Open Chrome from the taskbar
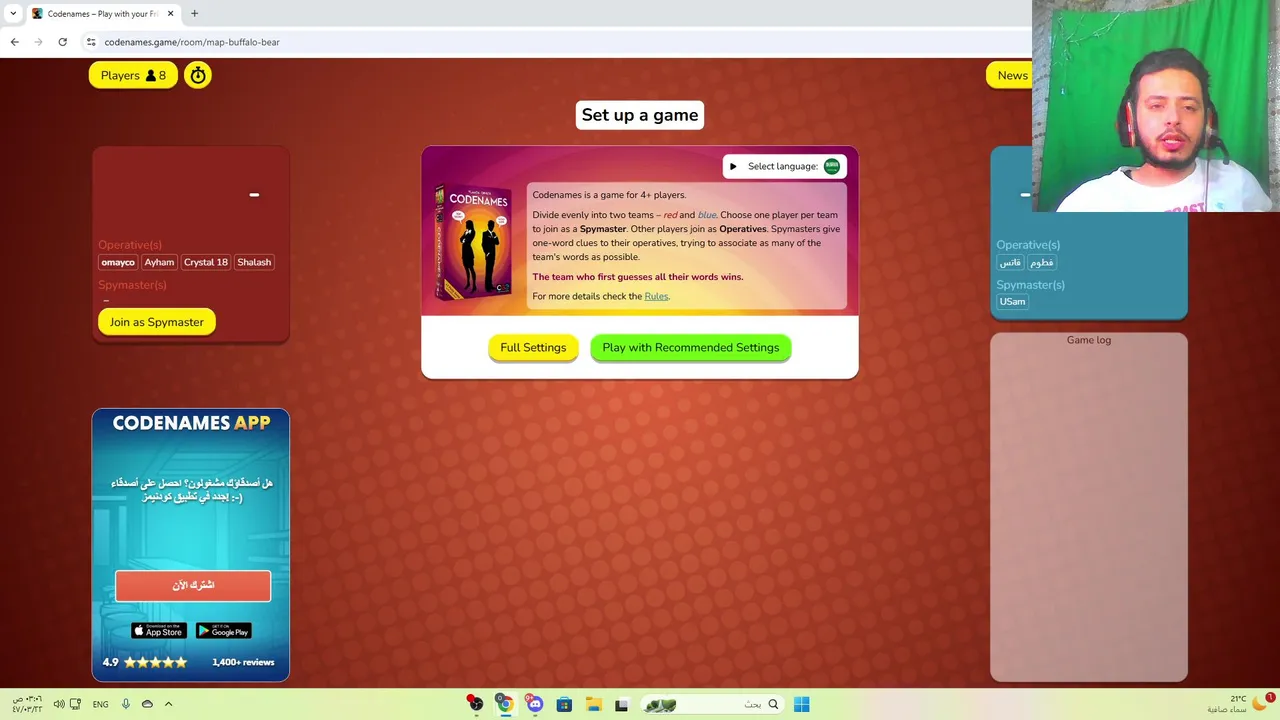The height and width of the screenshot is (720, 1280). click(x=505, y=704)
